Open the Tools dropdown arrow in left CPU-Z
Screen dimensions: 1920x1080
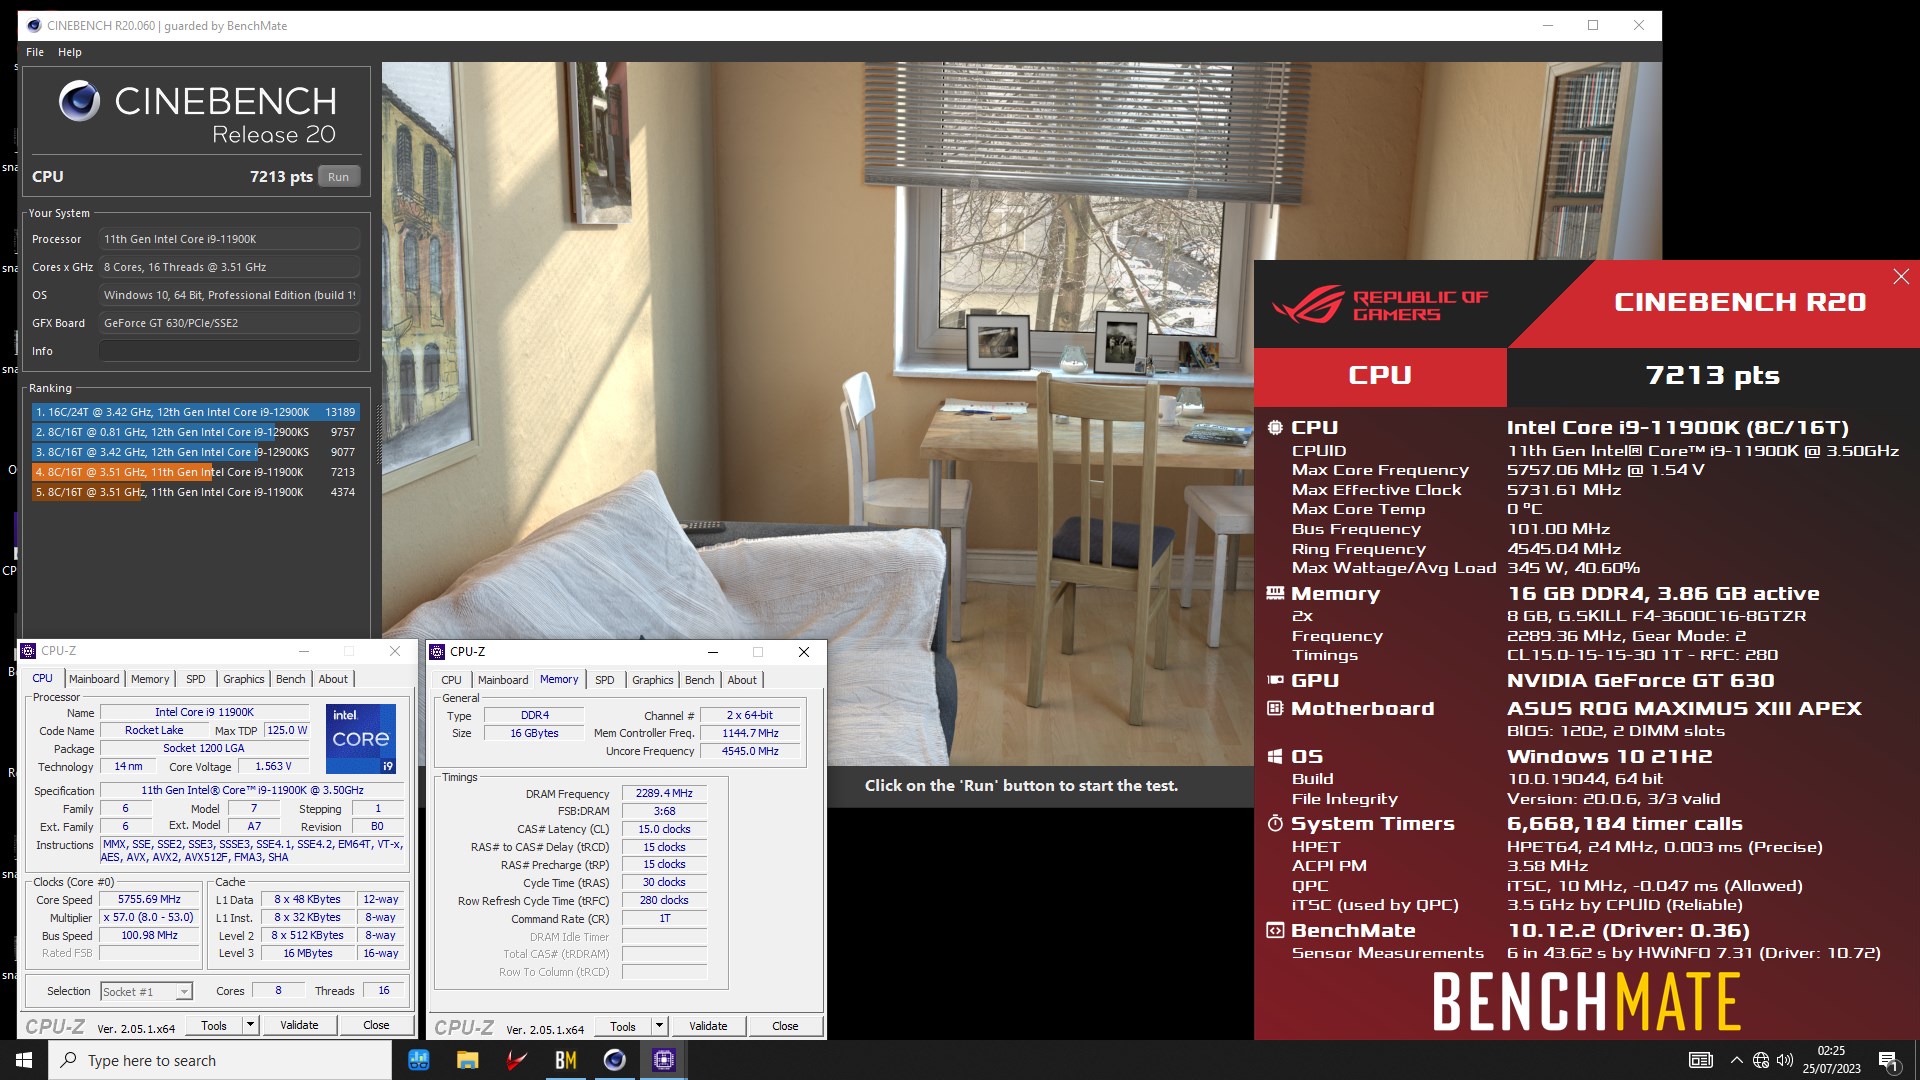click(250, 1025)
